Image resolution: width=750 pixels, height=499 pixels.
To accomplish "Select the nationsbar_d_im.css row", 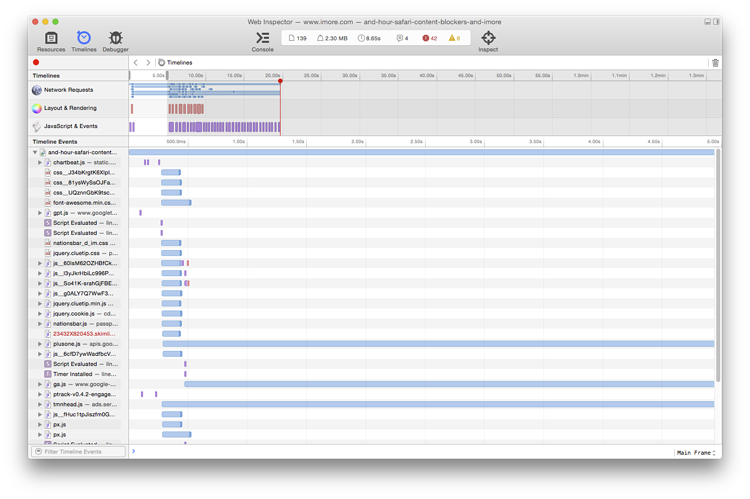I will (78, 243).
